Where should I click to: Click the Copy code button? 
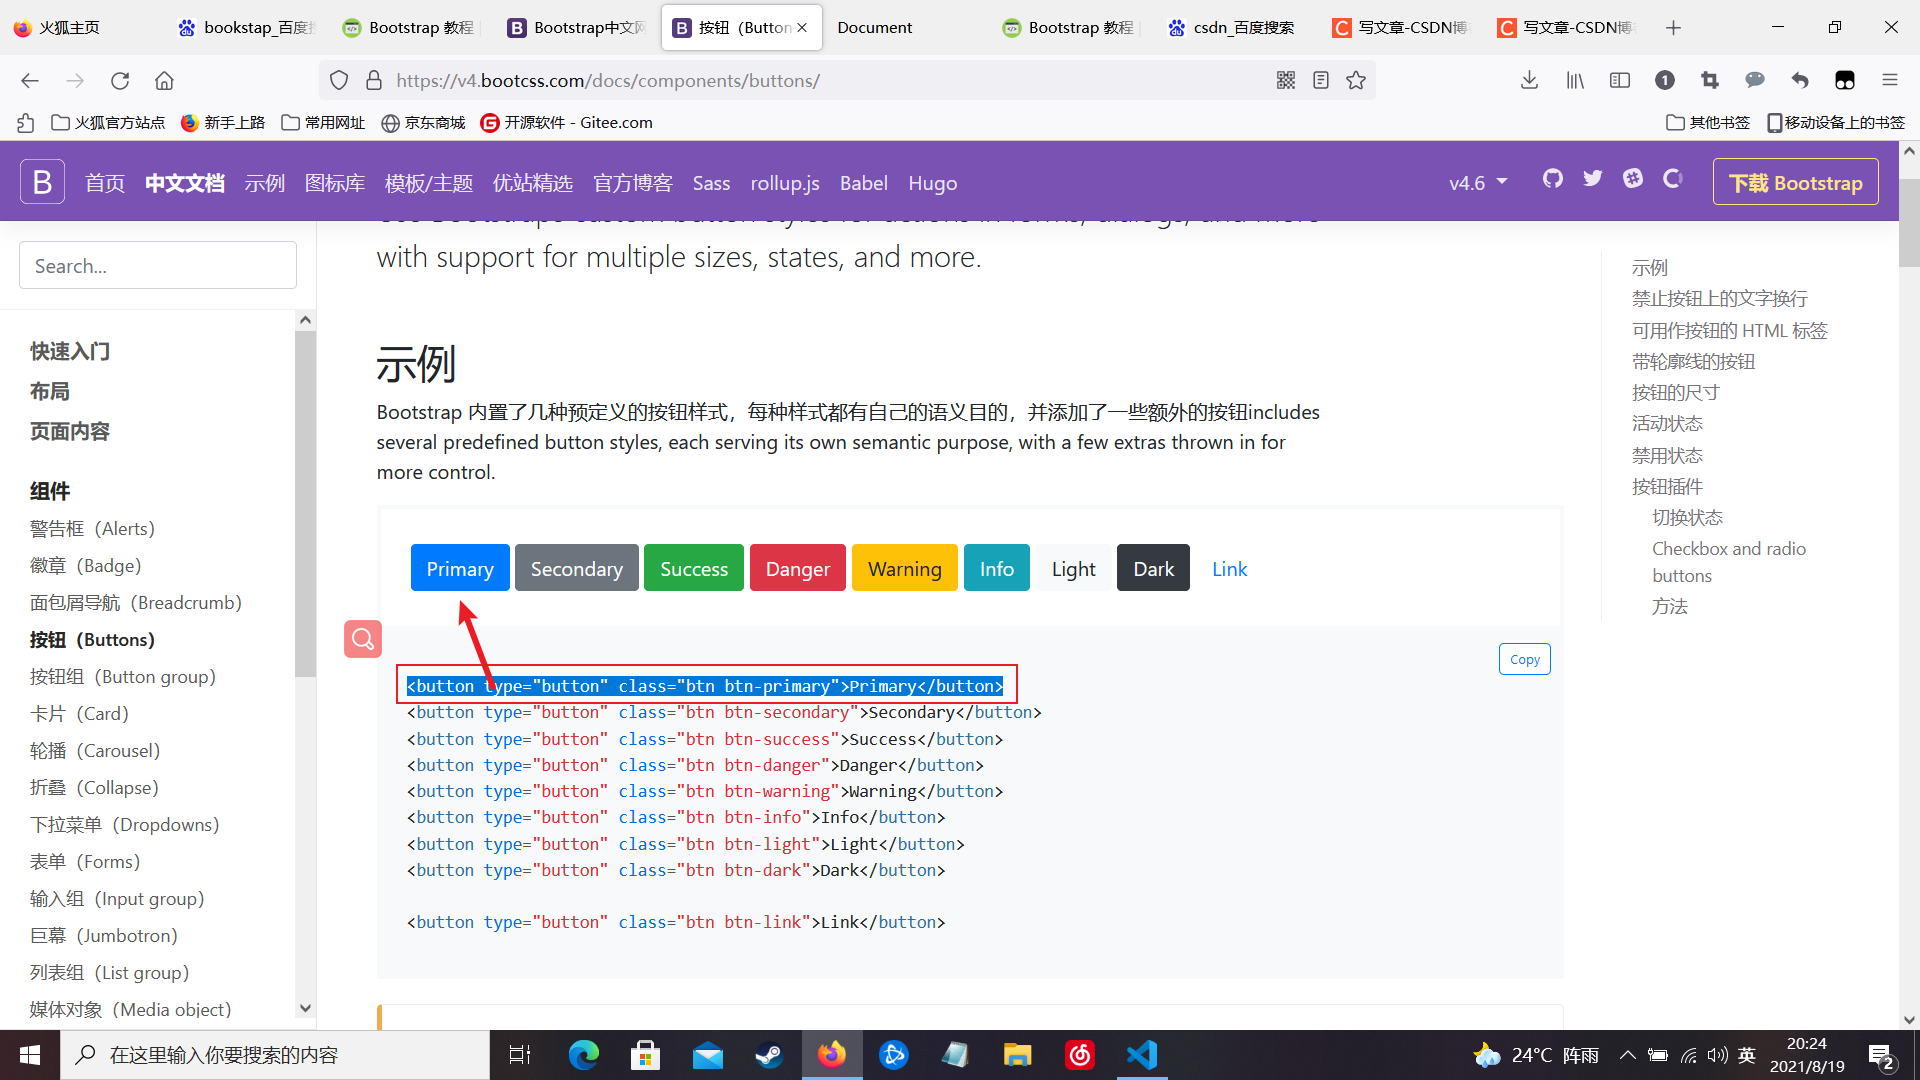(x=1524, y=659)
